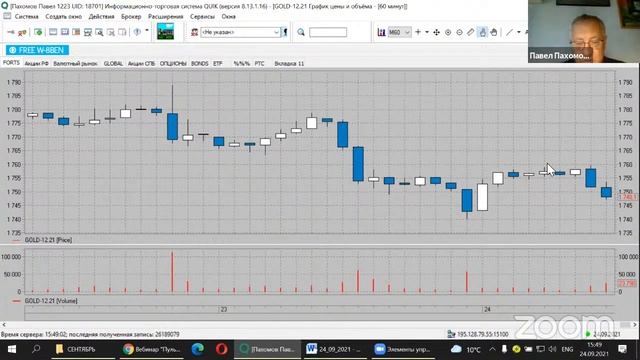Switch to the Валютный рынок tab
Viewport: 640px width, 360px height.
[75, 64]
